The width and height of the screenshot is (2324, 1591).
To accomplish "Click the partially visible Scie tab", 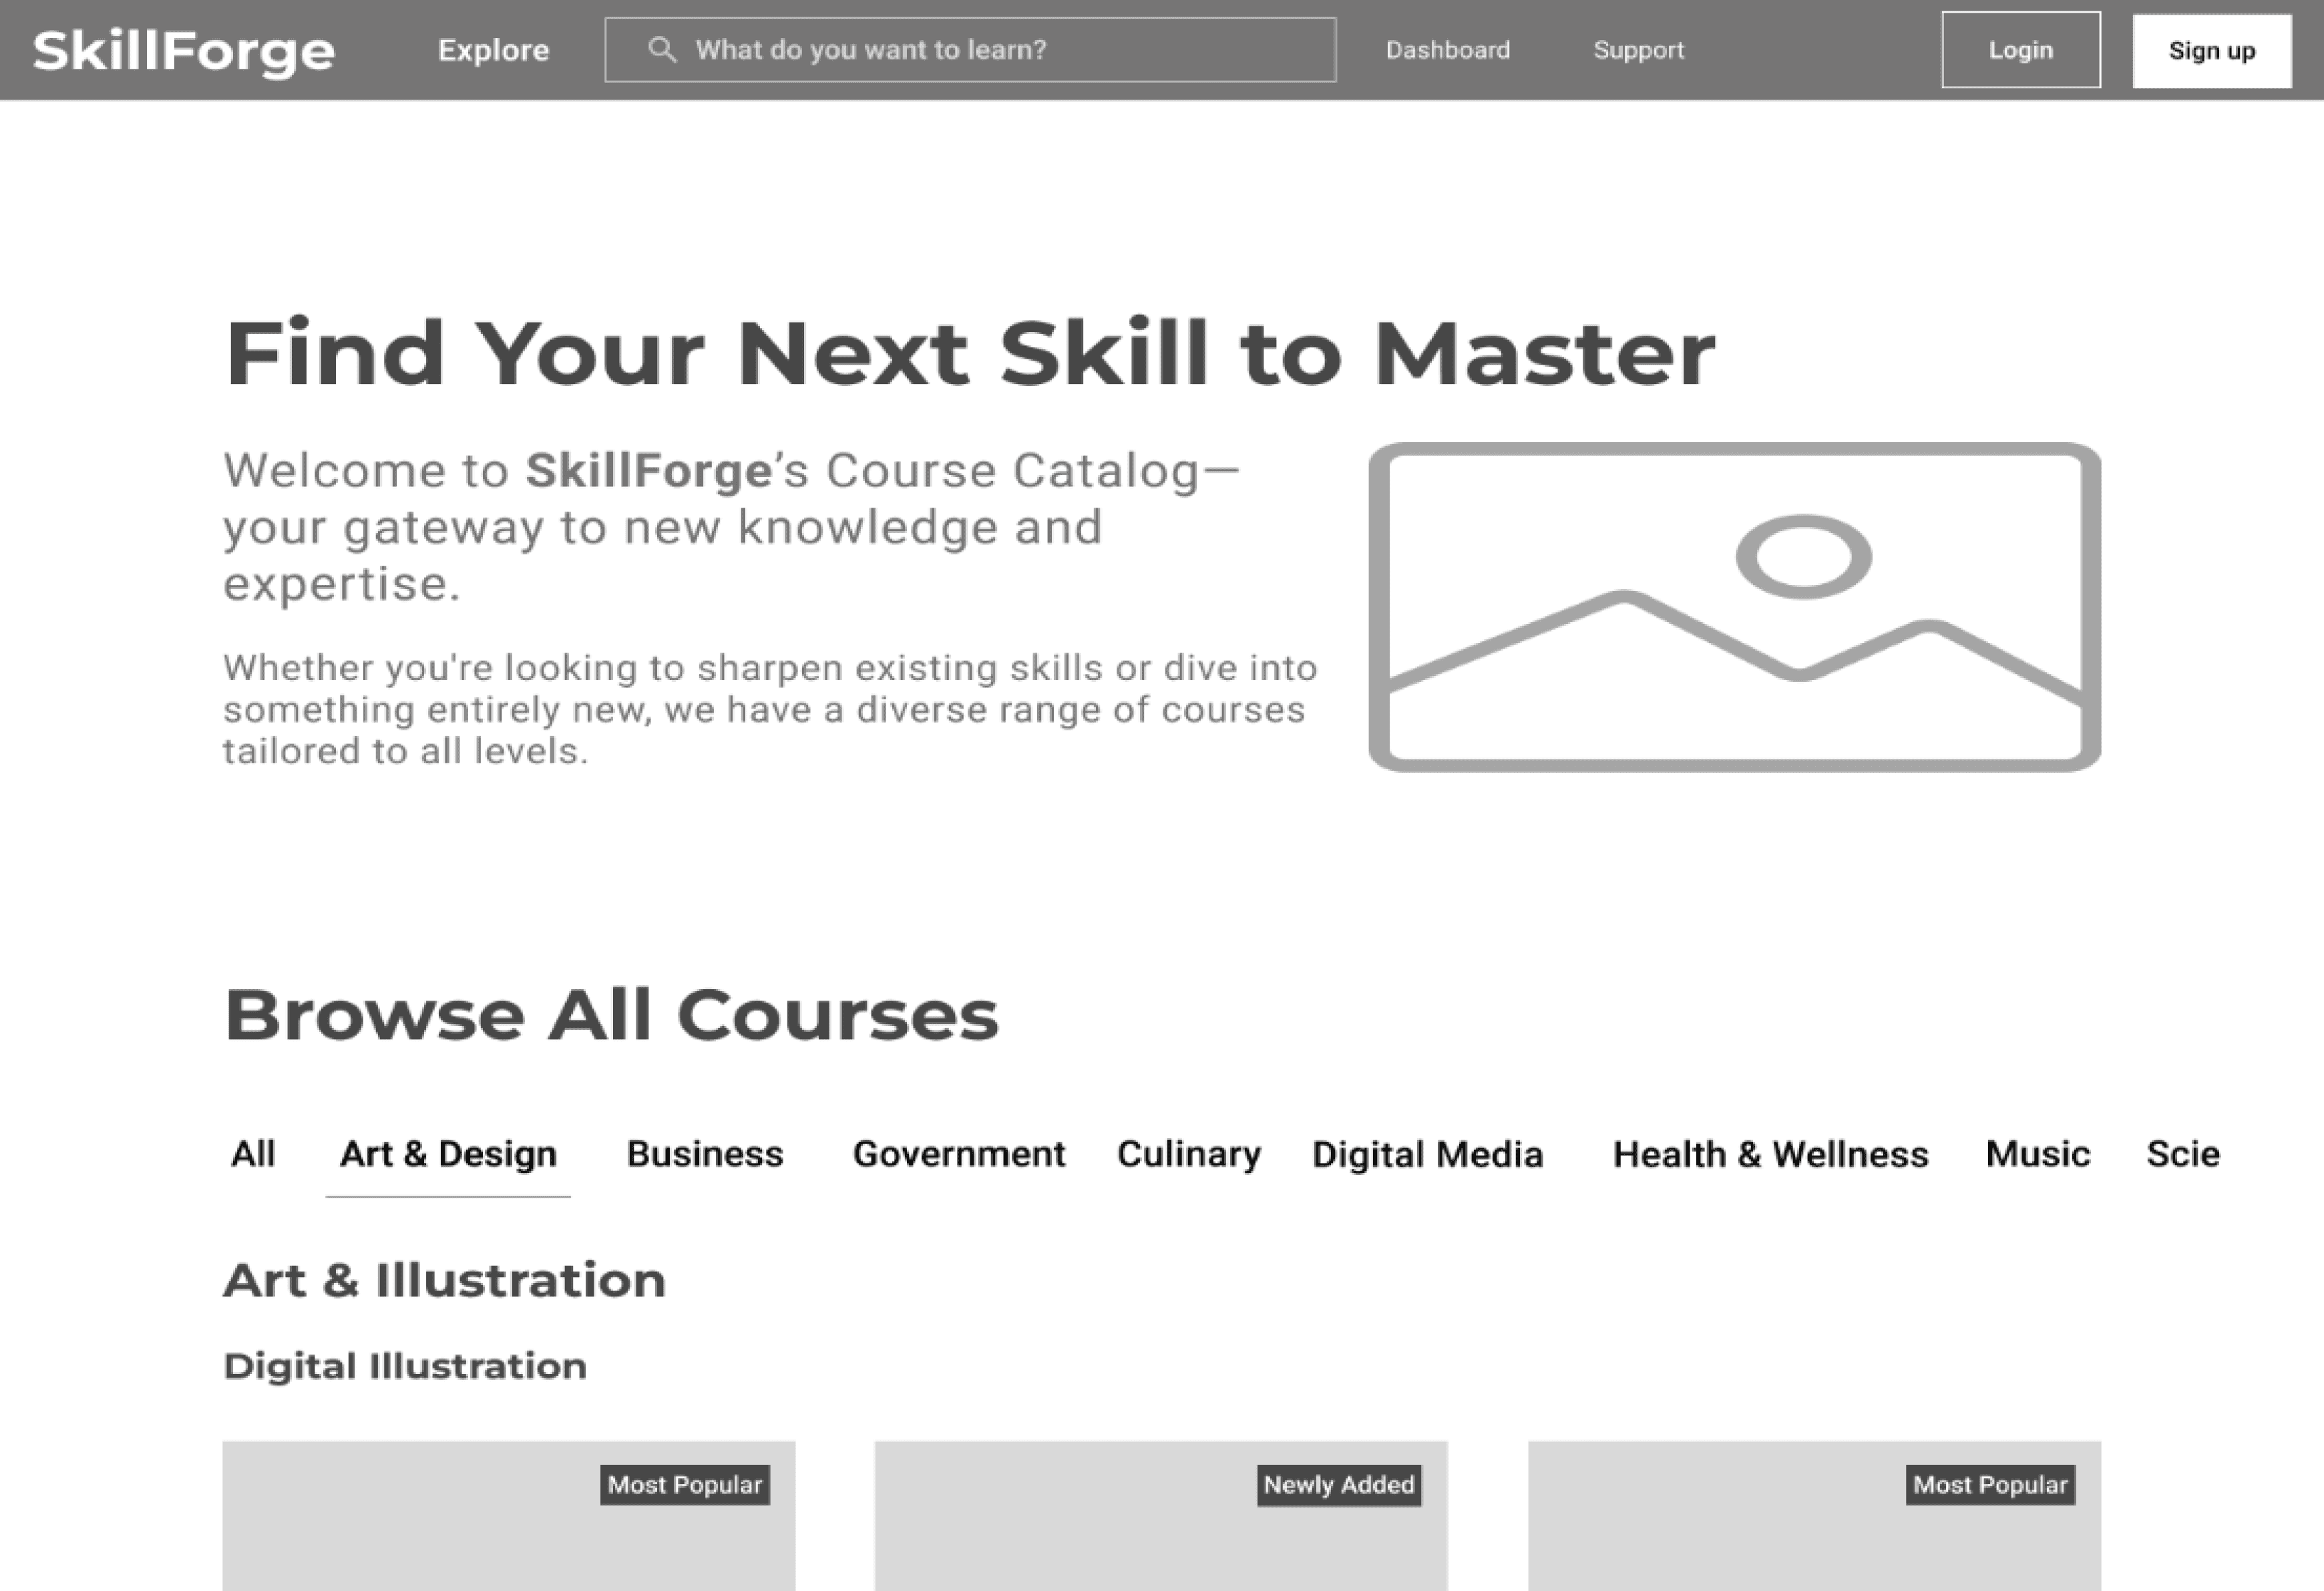I will (x=2182, y=1154).
